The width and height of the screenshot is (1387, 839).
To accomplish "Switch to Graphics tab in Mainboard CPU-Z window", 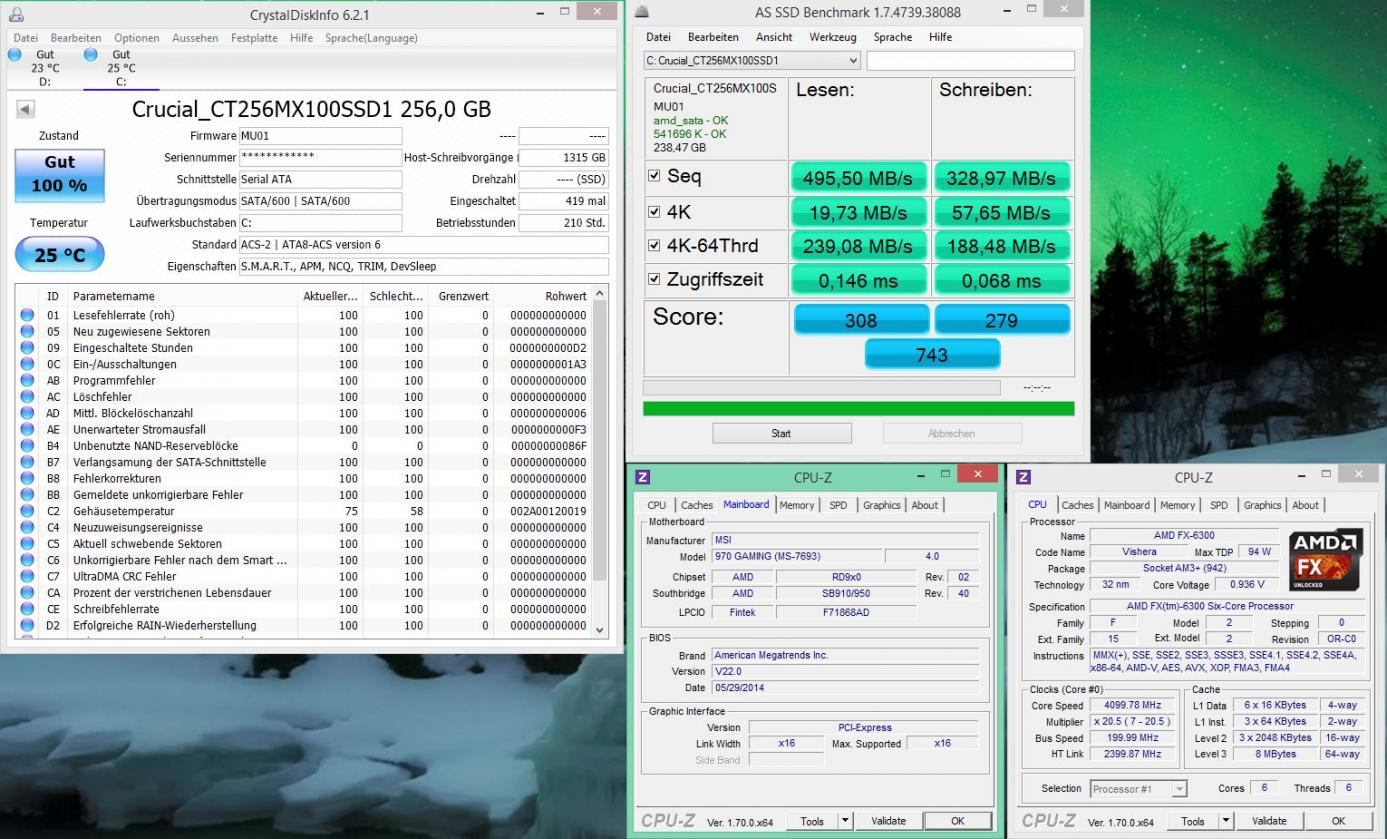I will tap(882, 505).
